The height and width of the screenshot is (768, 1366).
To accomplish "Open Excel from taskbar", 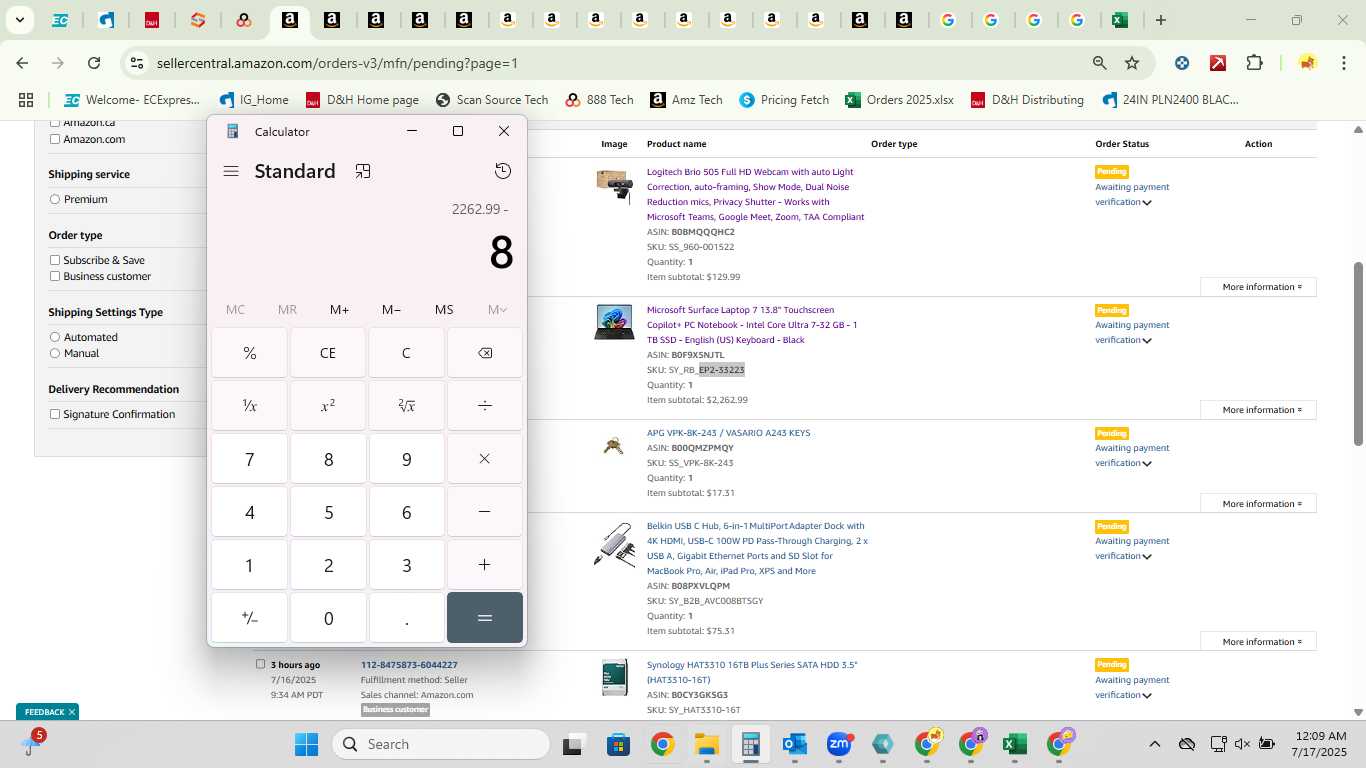I will [1015, 744].
